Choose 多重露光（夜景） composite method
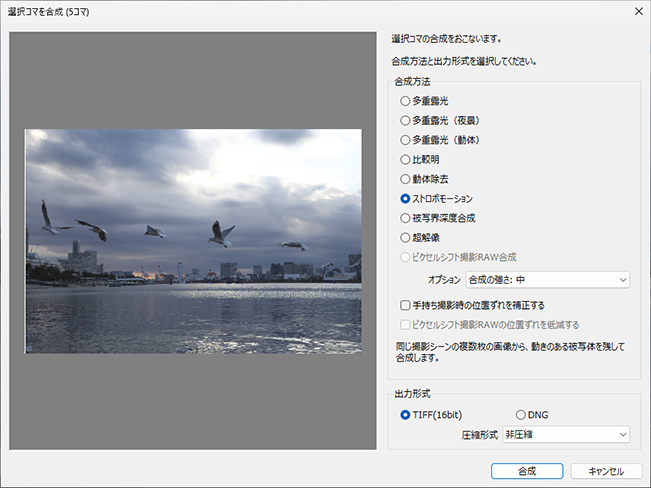 [x=405, y=121]
